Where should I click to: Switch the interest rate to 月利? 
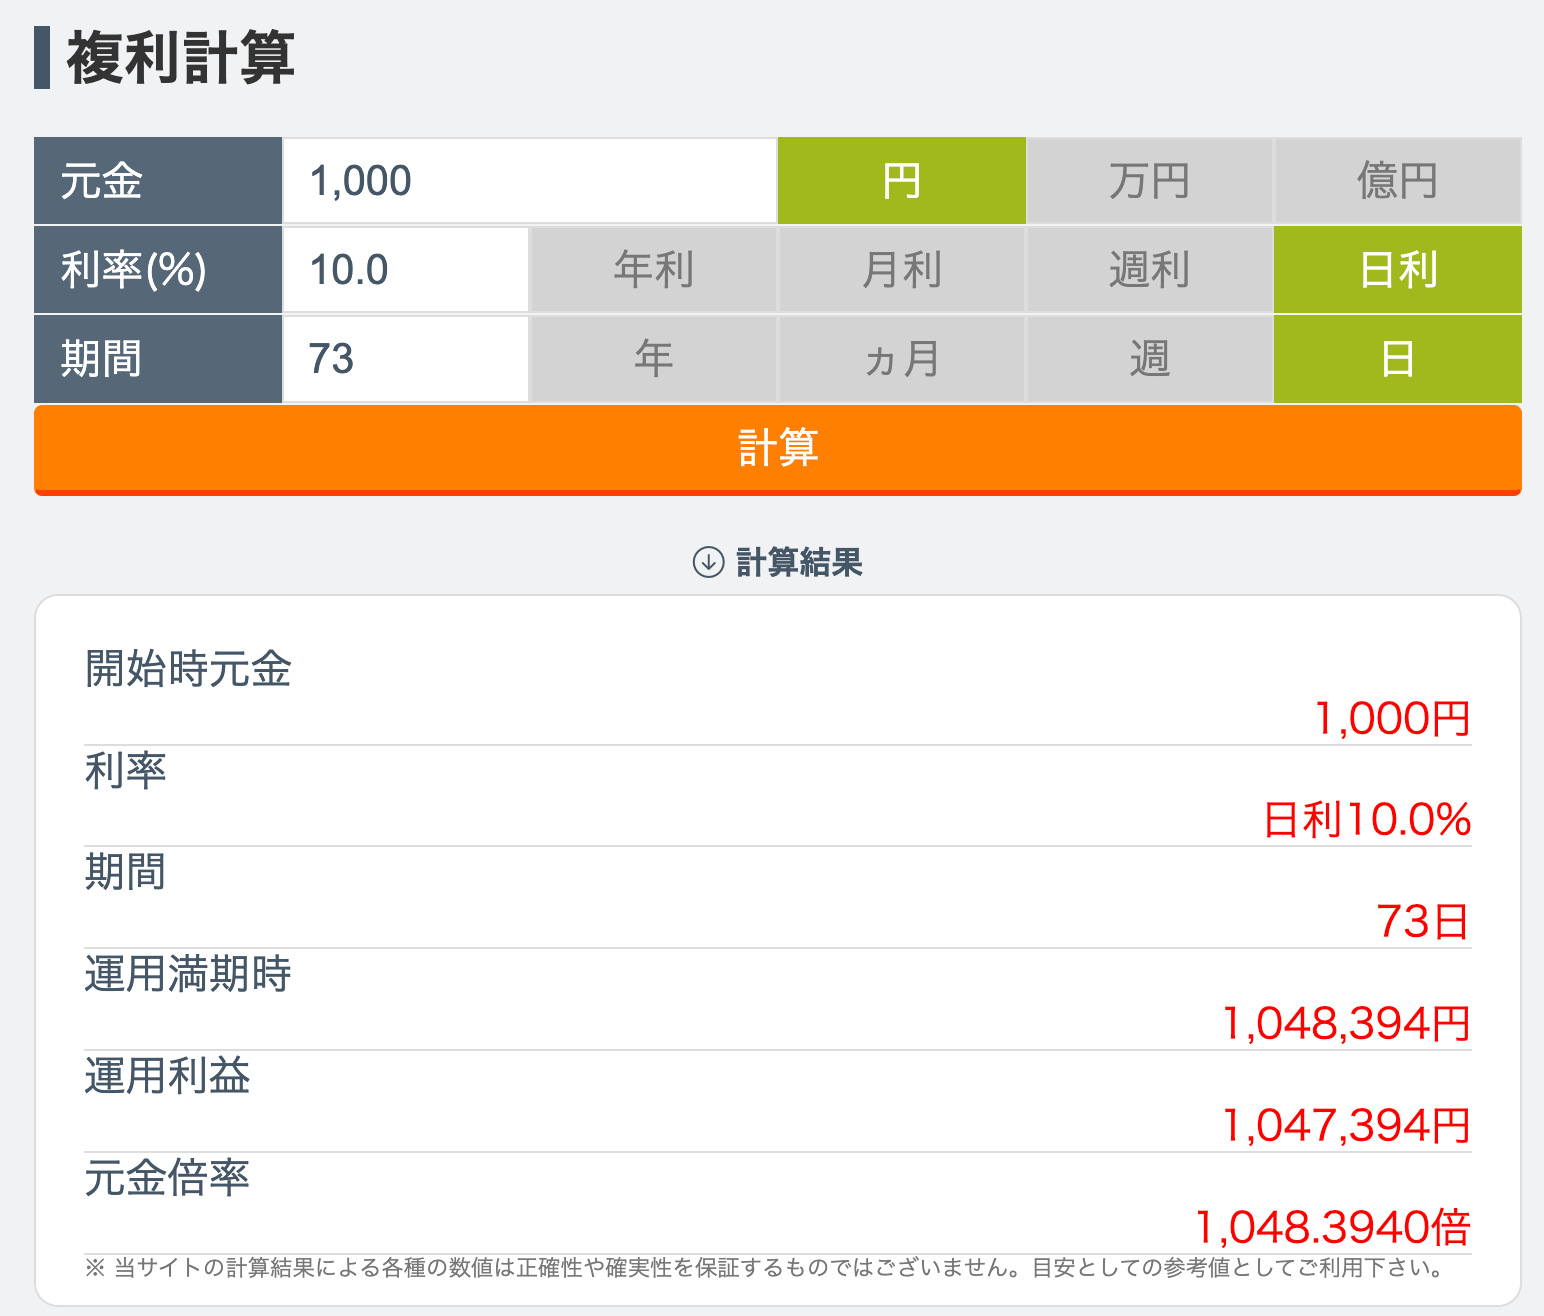[901, 268]
